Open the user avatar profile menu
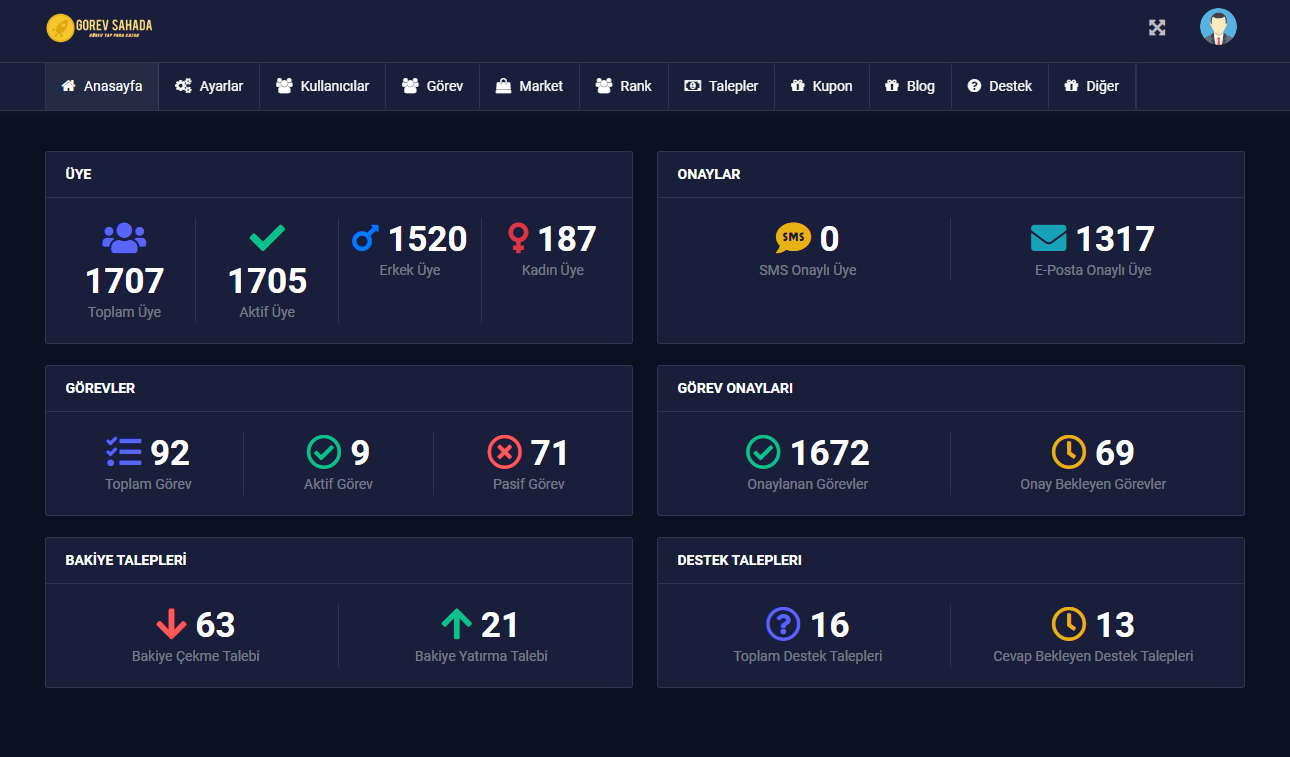 (x=1218, y=27)
